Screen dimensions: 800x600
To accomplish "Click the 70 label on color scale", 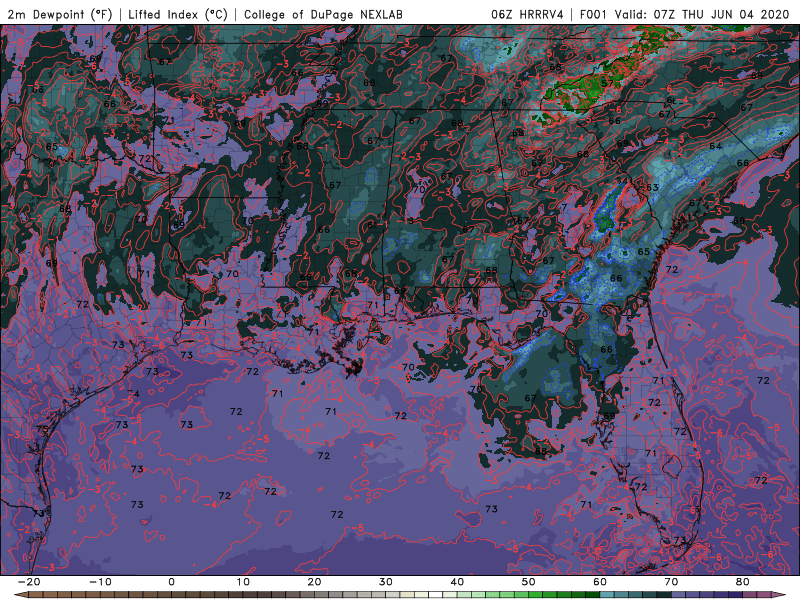I will click(671, 582).
